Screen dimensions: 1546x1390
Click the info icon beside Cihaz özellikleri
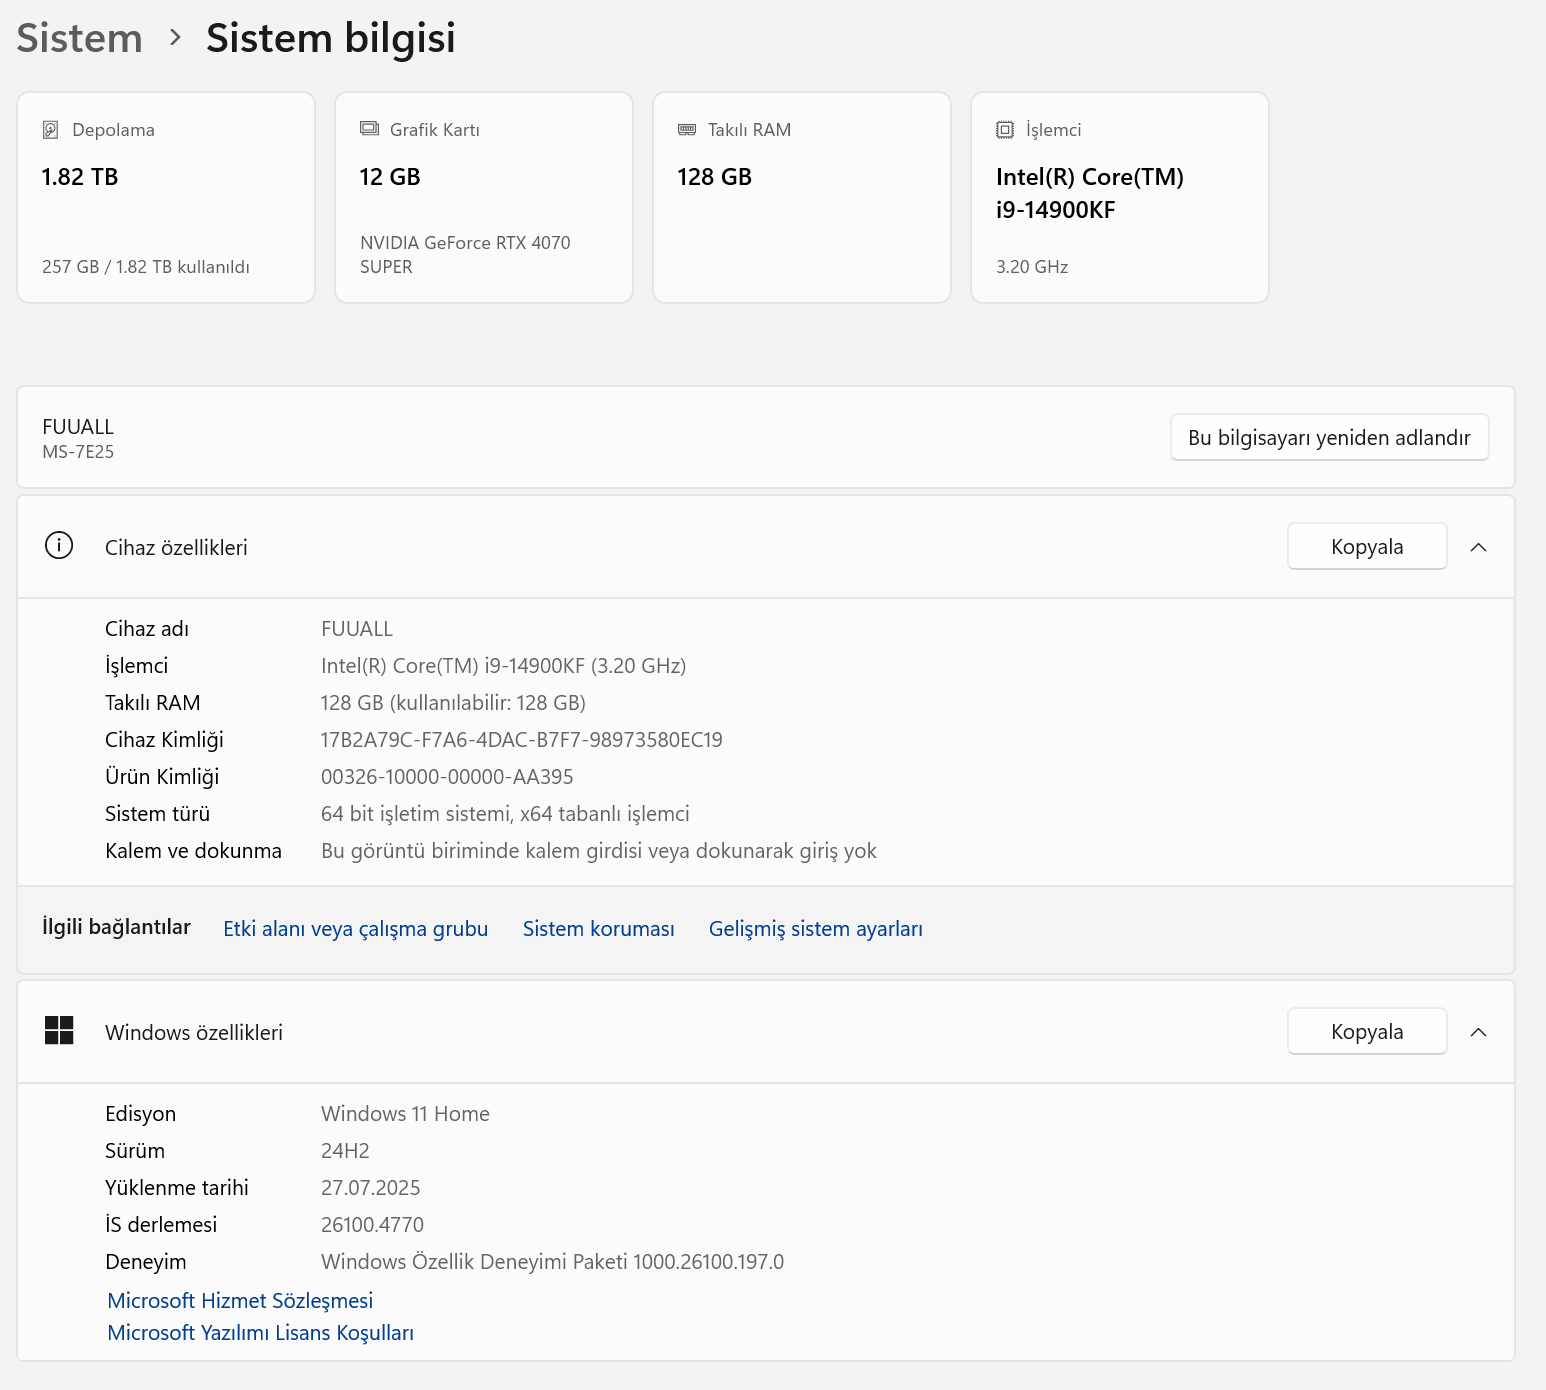tap(59, 546)
